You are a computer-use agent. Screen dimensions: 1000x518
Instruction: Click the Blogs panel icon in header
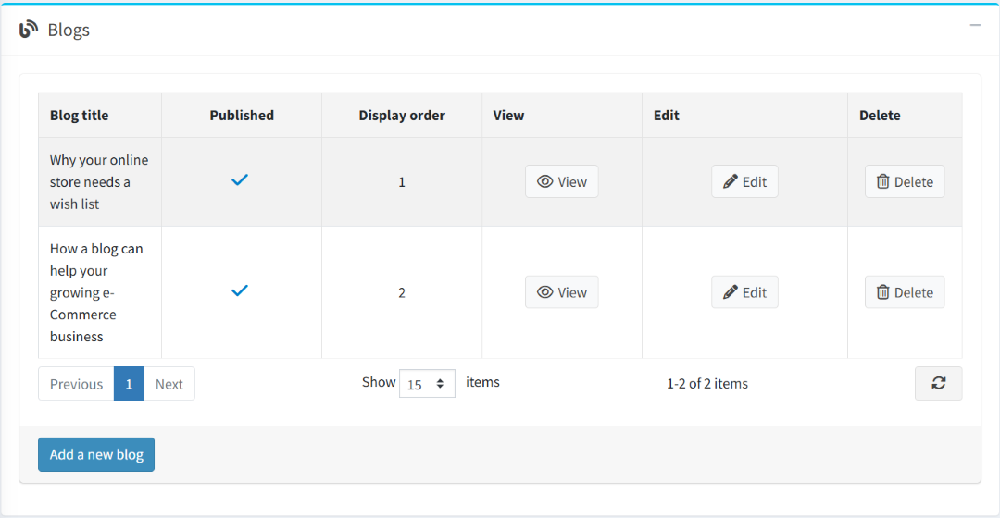(28, 29)
